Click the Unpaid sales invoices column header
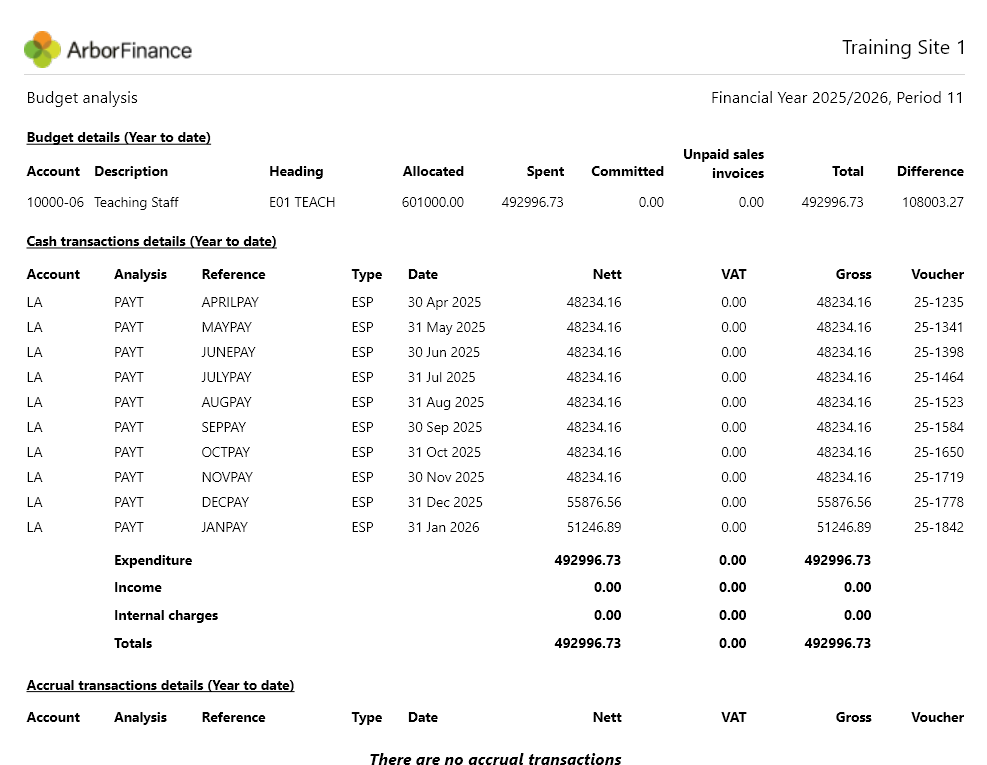987x765 pixels. pos(723,164)
